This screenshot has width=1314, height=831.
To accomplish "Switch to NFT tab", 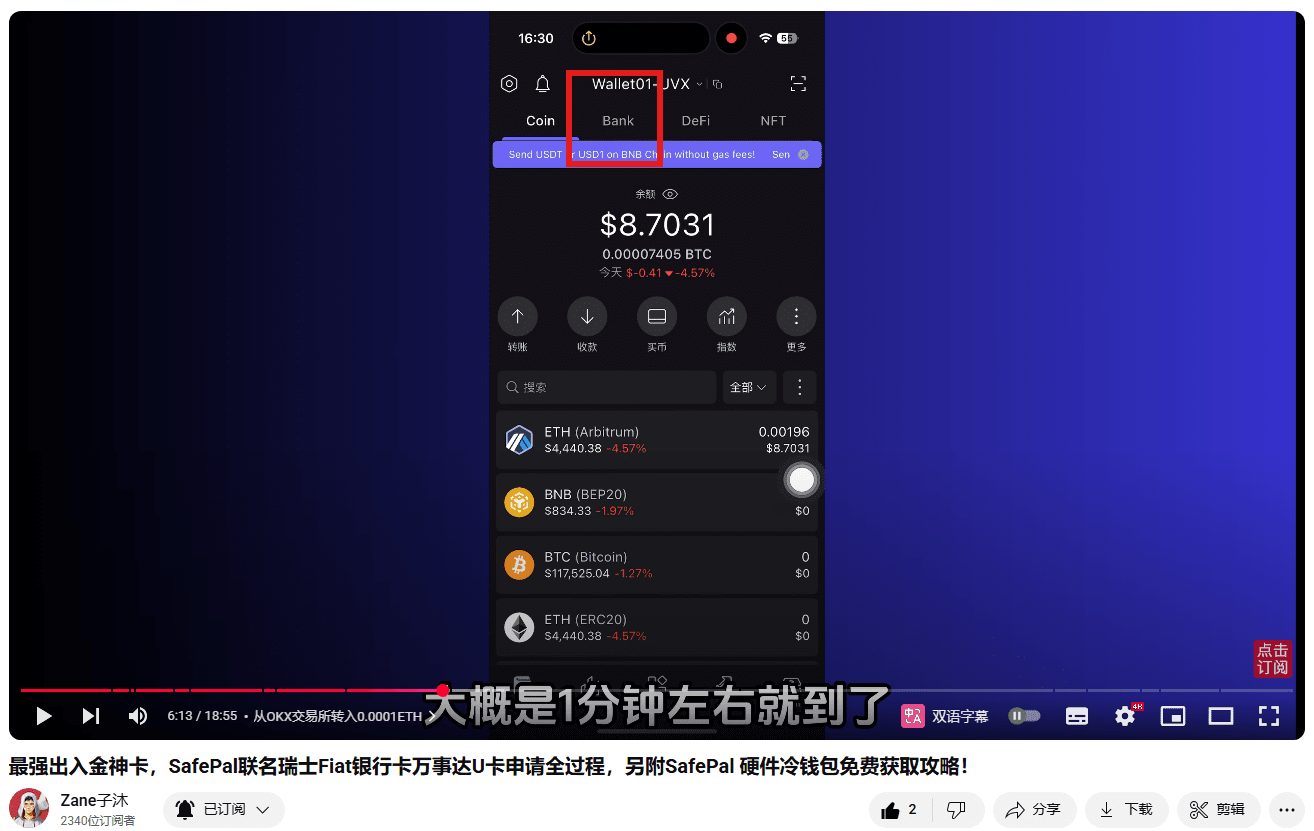I will (773, 121).
